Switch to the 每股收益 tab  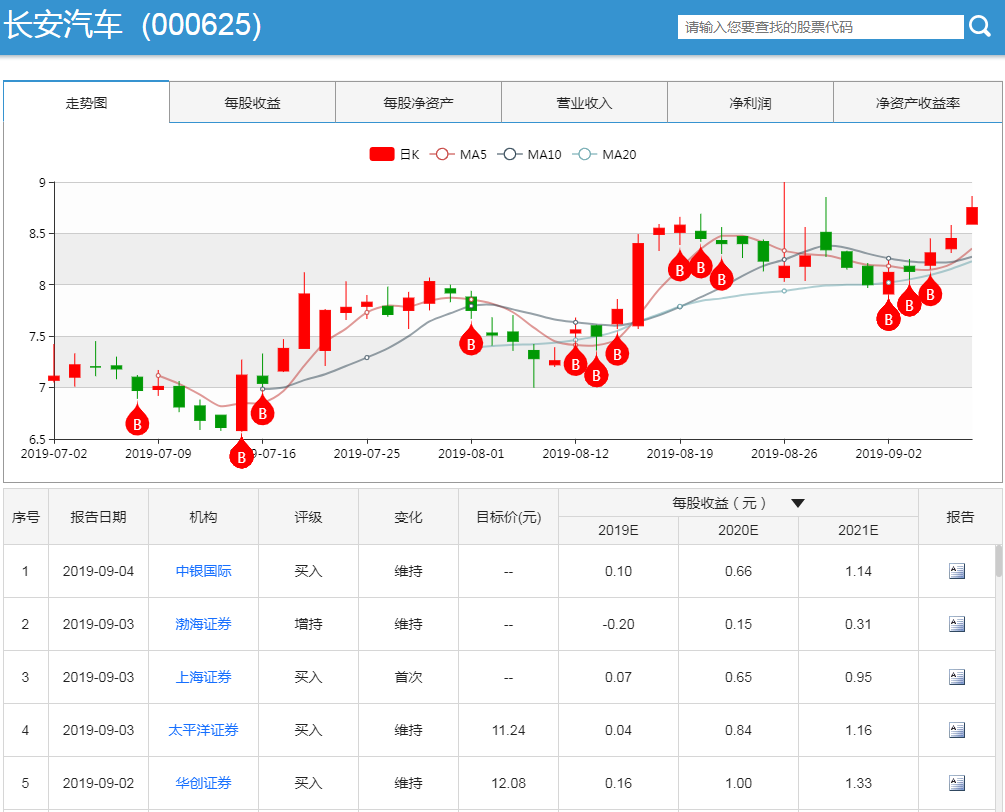click(253, 102)
